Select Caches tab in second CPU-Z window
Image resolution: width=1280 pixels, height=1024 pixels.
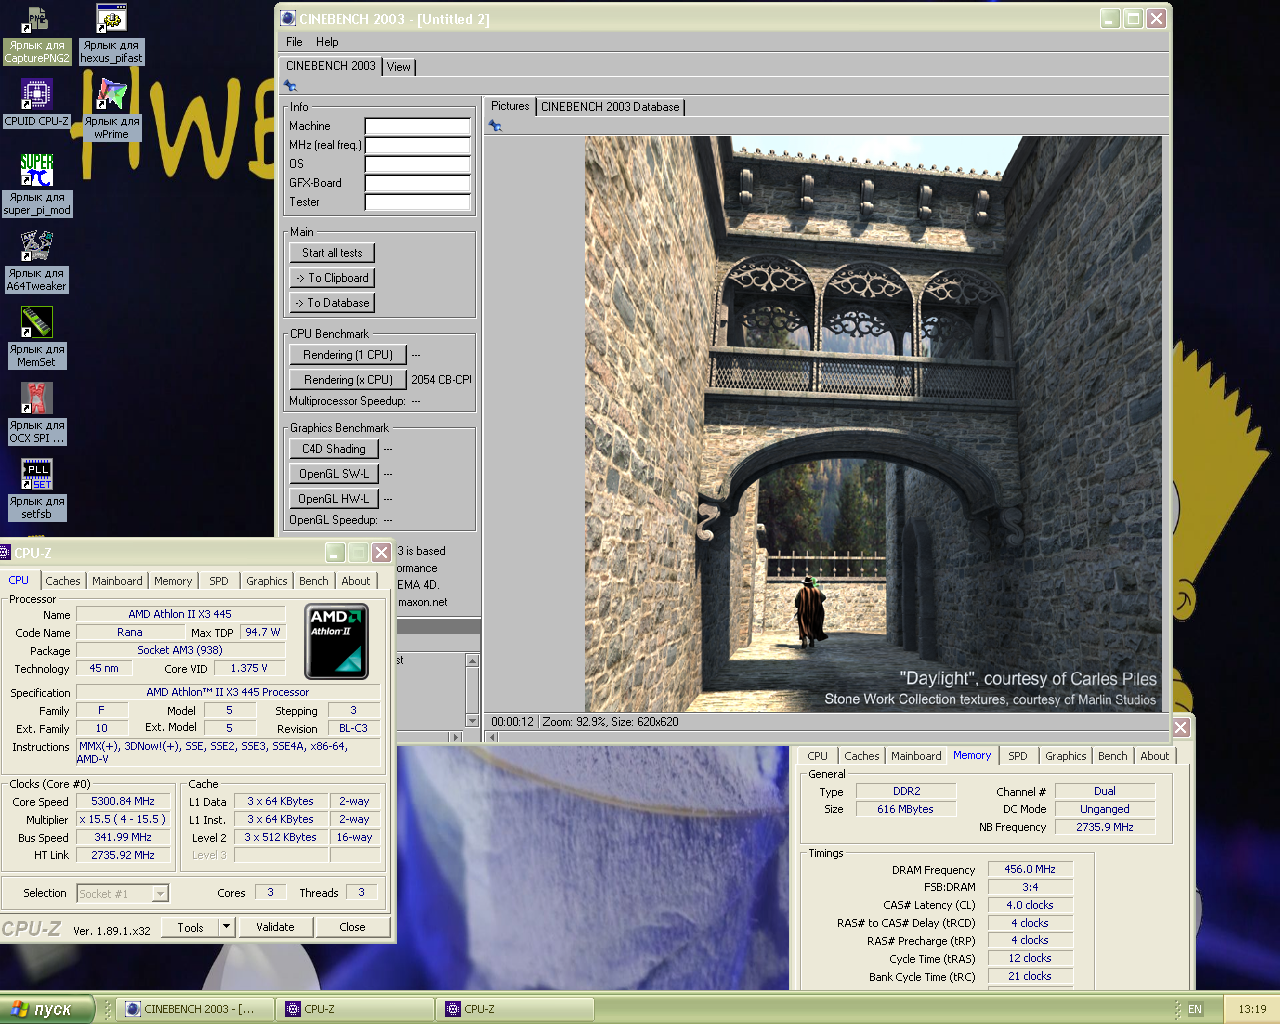(x=862, y=756)
